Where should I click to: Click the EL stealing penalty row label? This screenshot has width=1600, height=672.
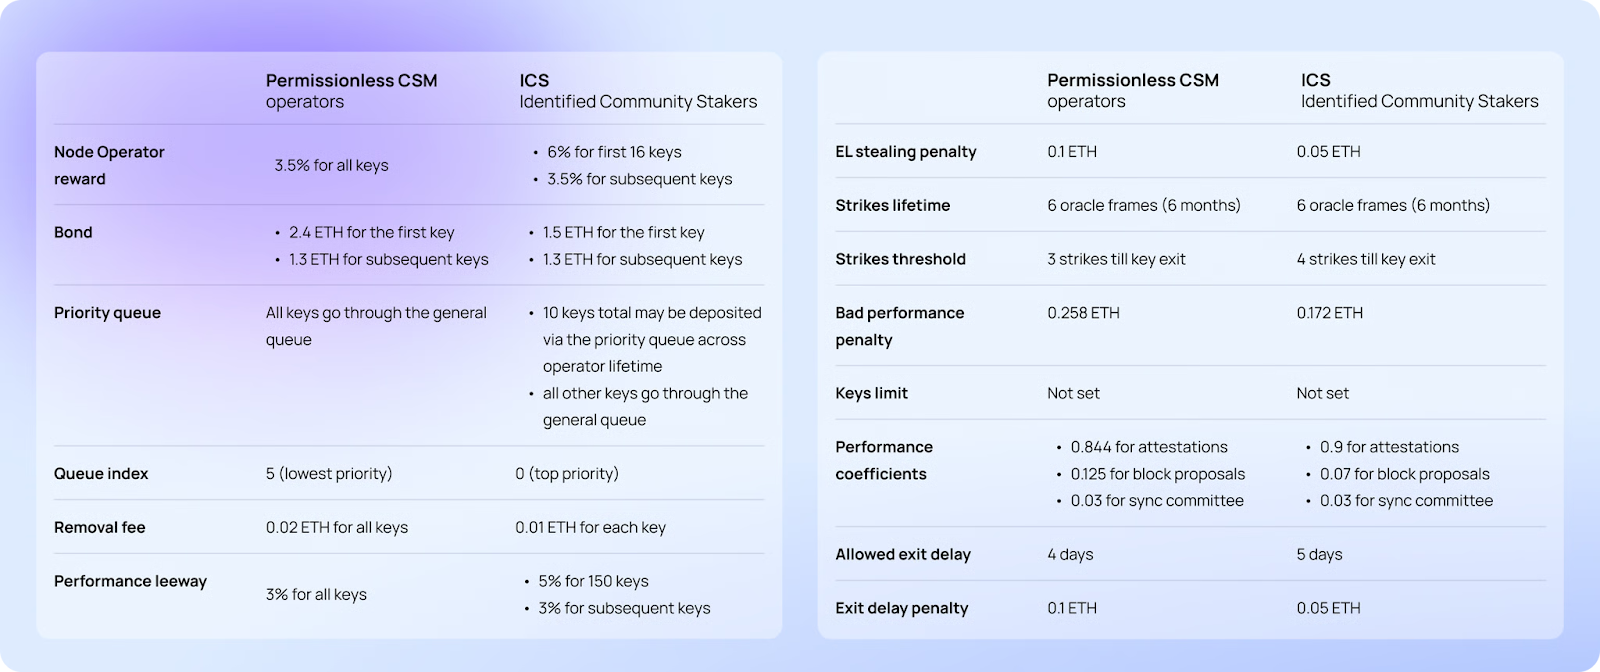906,151
